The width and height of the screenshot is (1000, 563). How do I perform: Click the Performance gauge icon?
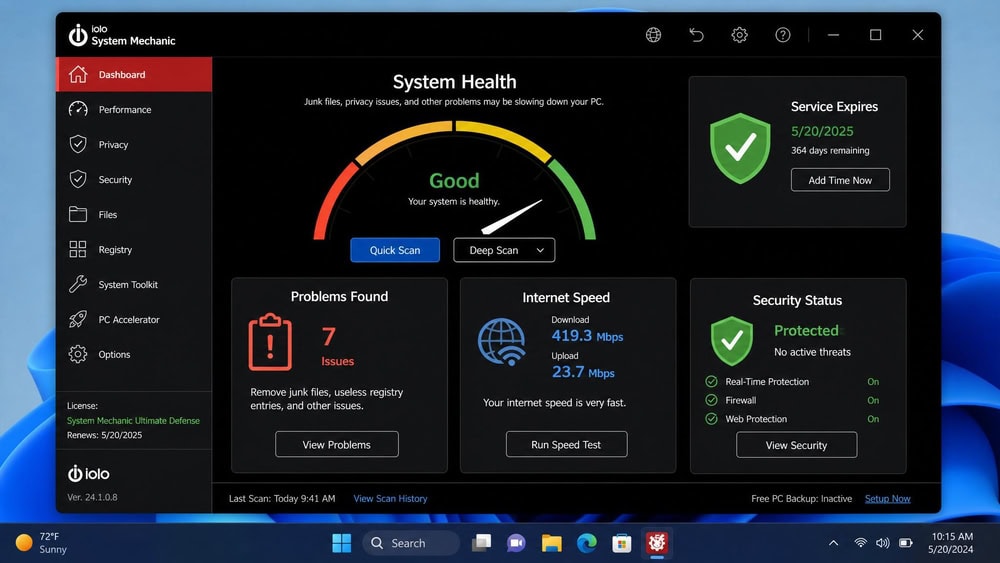click(x=78, y=109)
